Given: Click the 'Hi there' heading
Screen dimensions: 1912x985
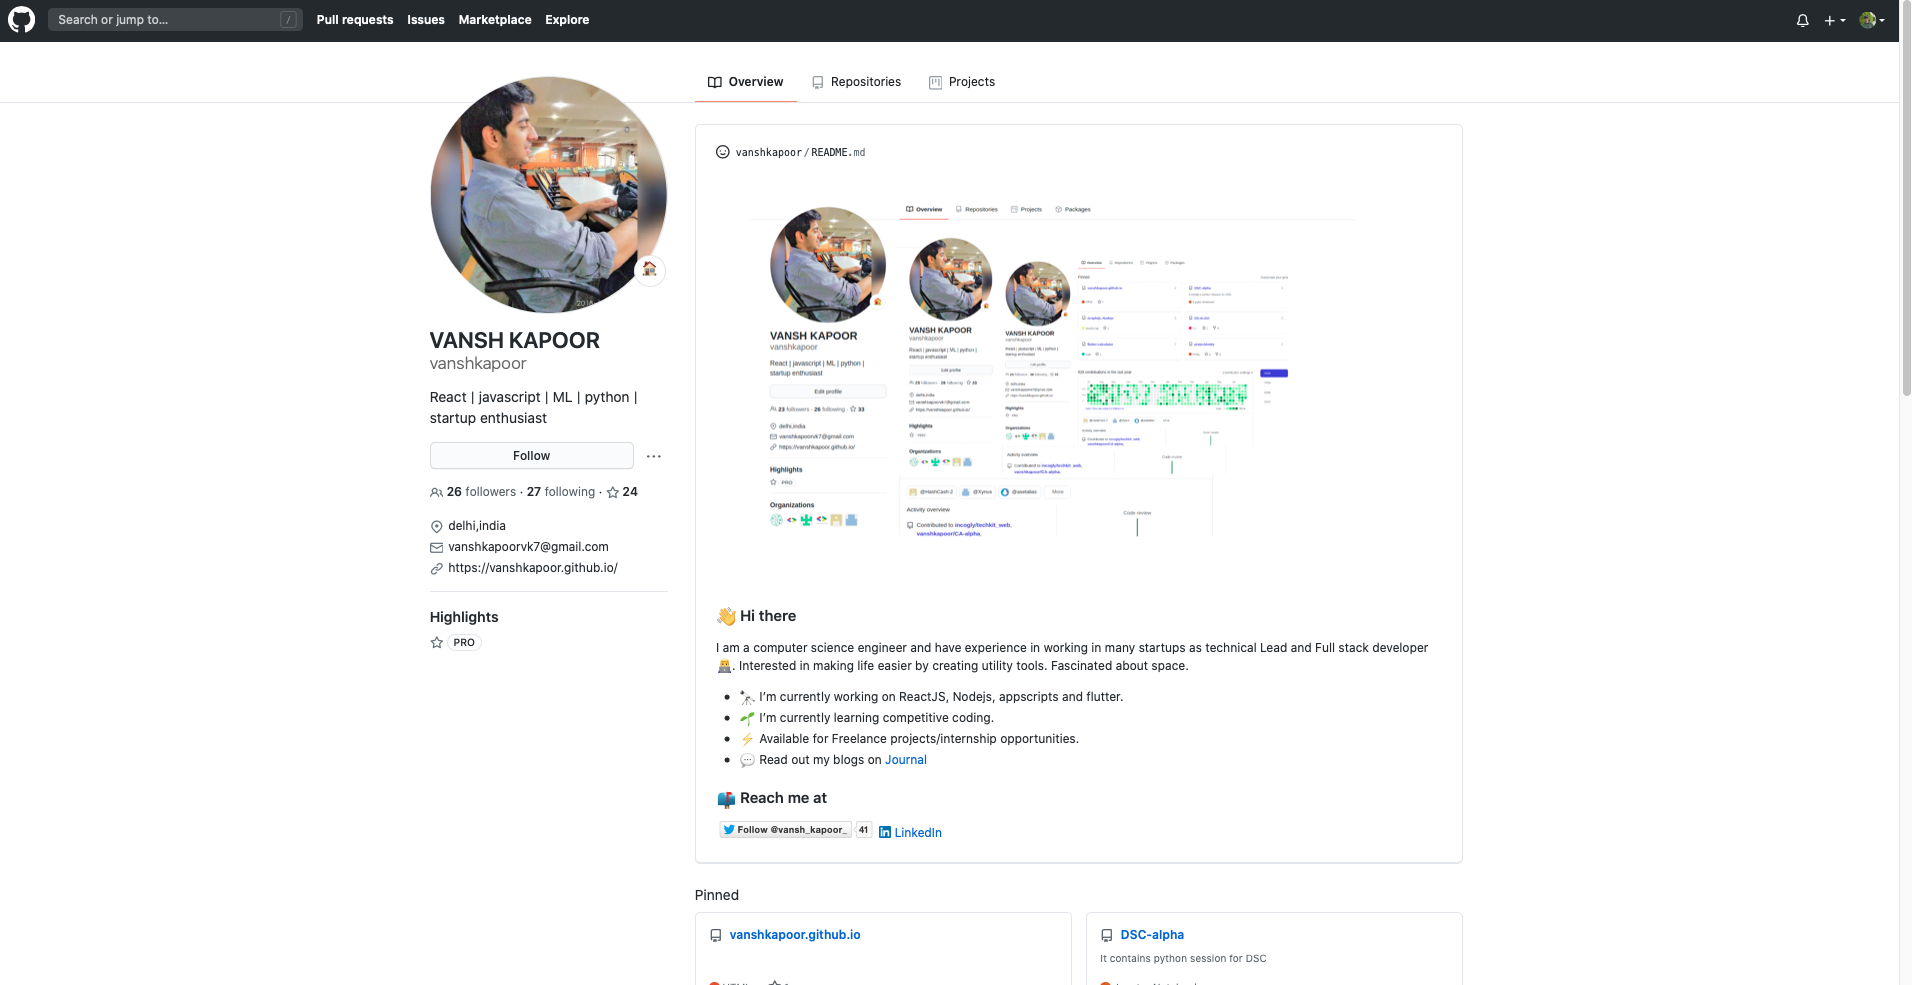Looking at the screenshot, I should click(768, 616).
